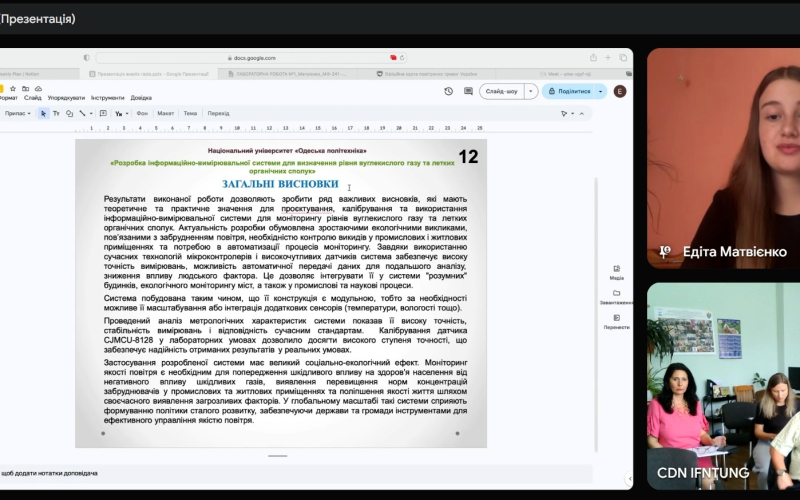800x500 pixels.
Task: Open the pointer mode dropdown arrow
Action: [572, 113]
